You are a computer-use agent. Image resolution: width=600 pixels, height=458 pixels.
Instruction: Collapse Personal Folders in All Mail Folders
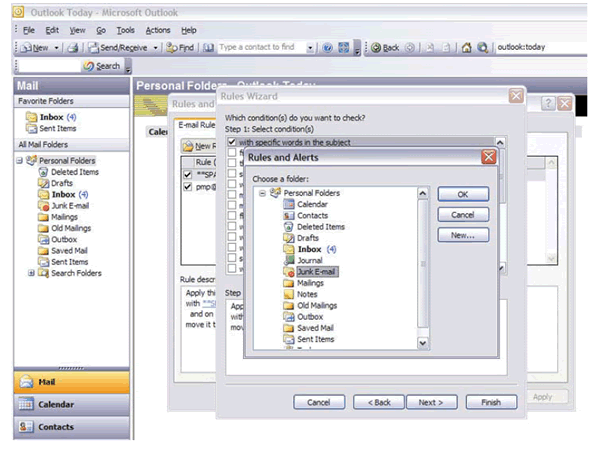pyautogui.click(x=20, y=161)
